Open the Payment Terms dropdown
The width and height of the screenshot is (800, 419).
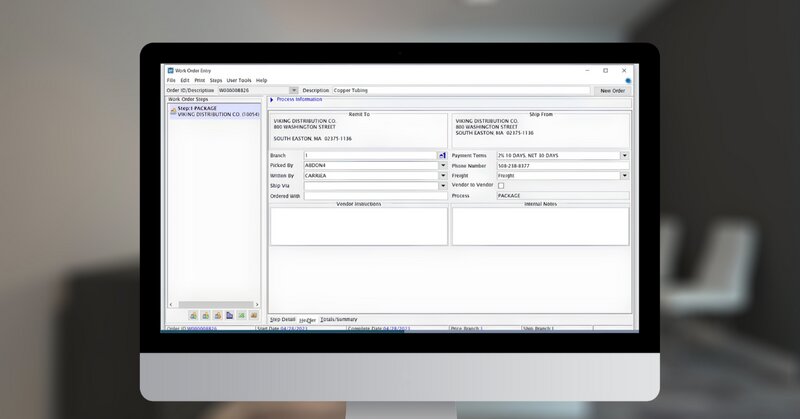point(624,155)
